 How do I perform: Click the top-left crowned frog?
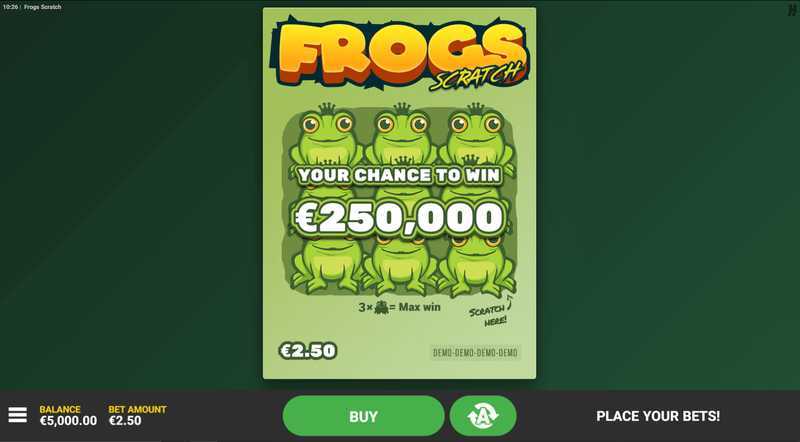pos(327,134)
